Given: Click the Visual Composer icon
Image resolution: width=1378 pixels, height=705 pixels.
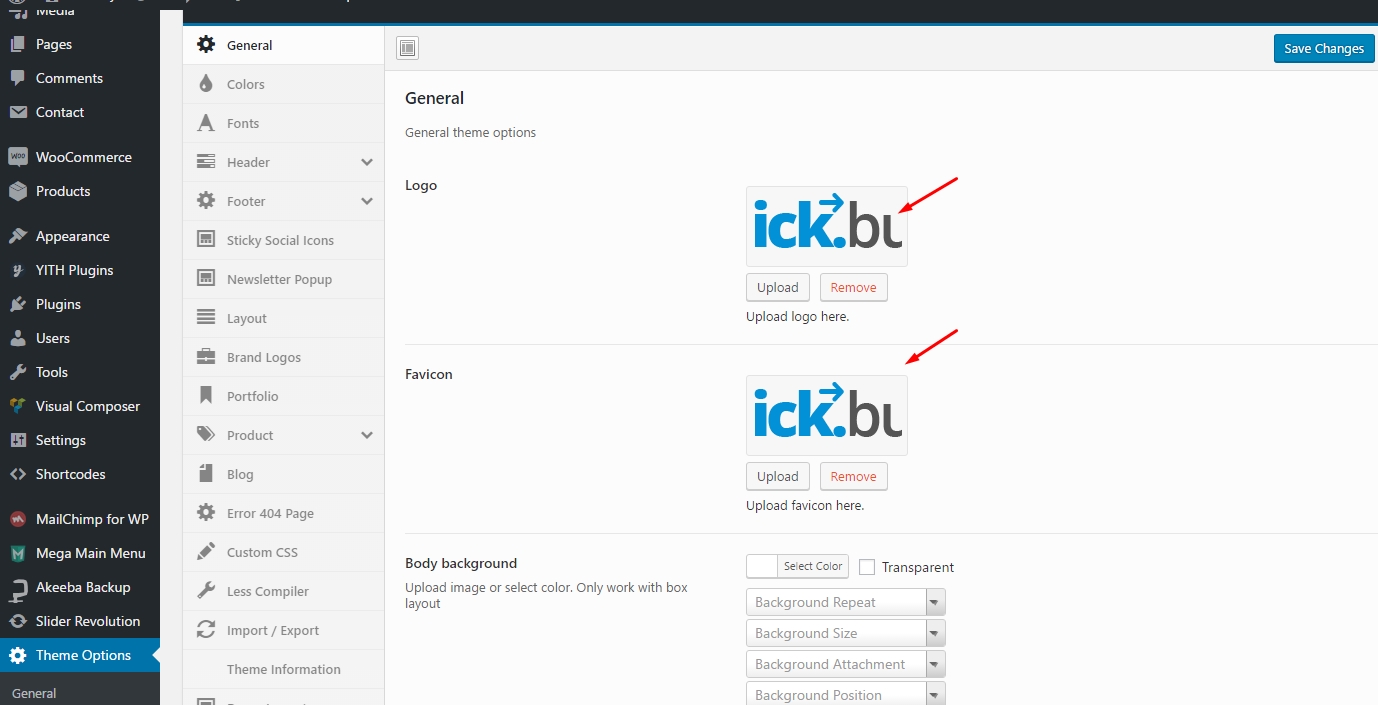Looking at the screenshot, I should click(x=17, y=406).
